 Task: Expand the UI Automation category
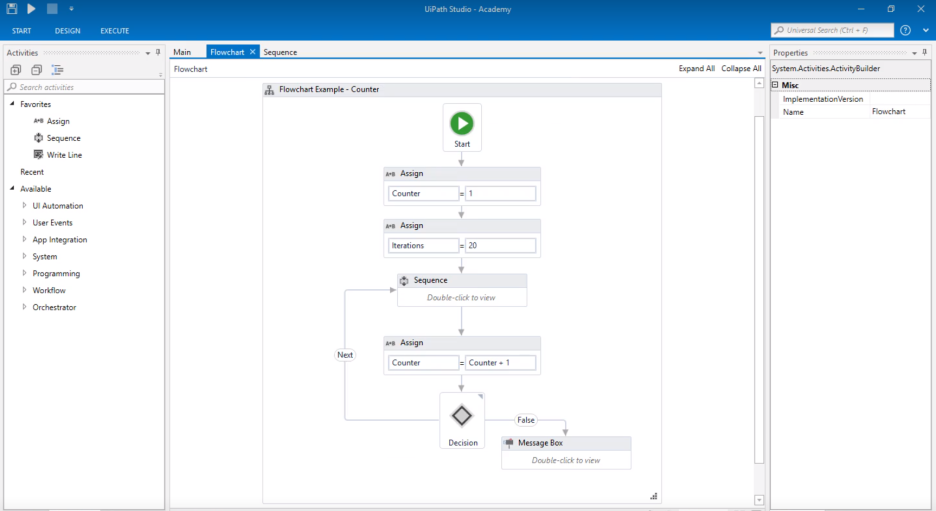point(25,206)
